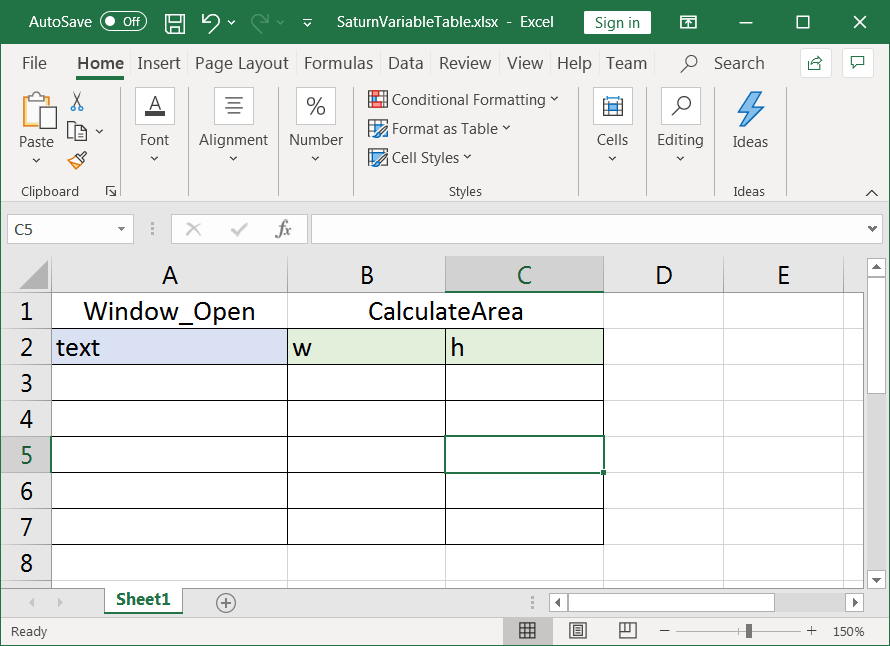
Task: Click the horizontal scrollbar thumb
Action: pos(671,602)
